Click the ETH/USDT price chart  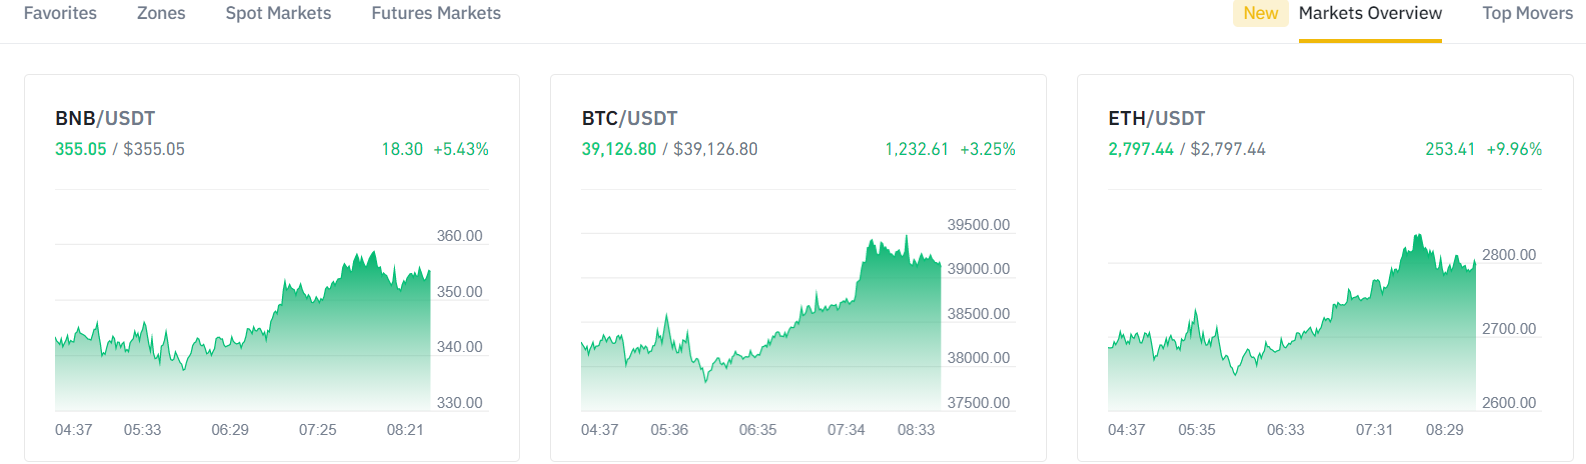pyautogui.click(x=1290, y=330)
